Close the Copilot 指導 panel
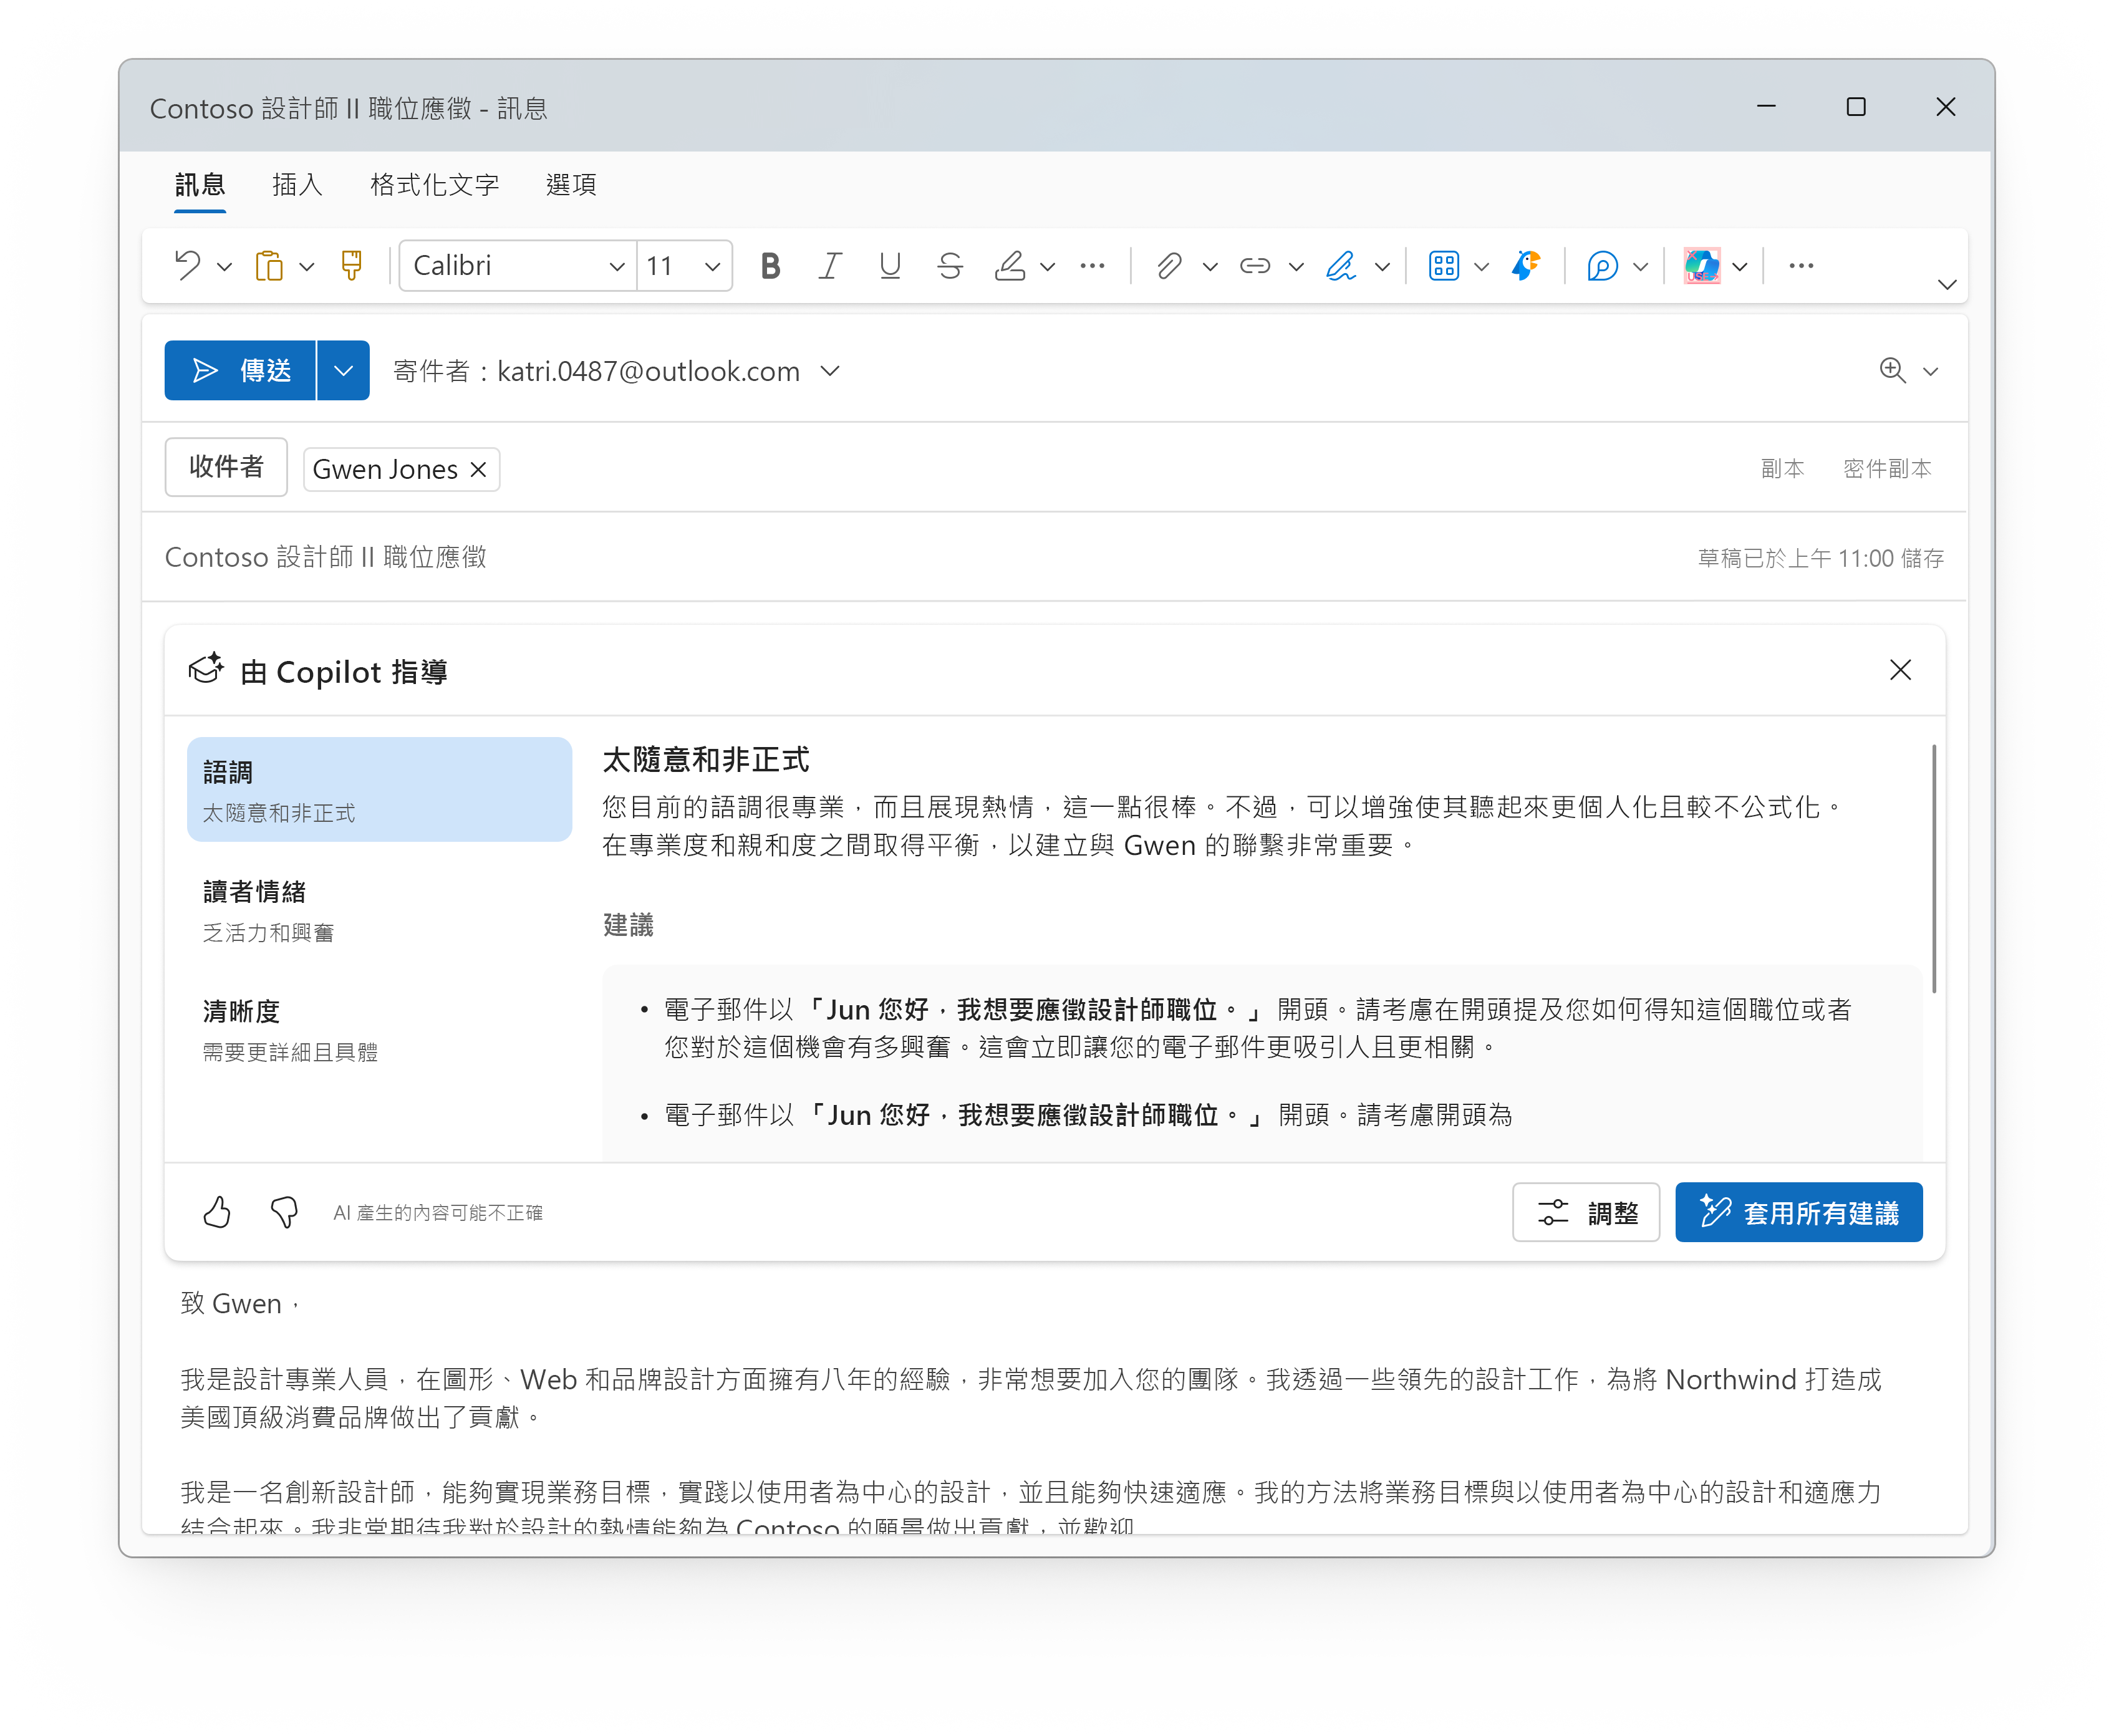The width and height of the screenshot is (2114, 1736). [x=1900, y=670]
